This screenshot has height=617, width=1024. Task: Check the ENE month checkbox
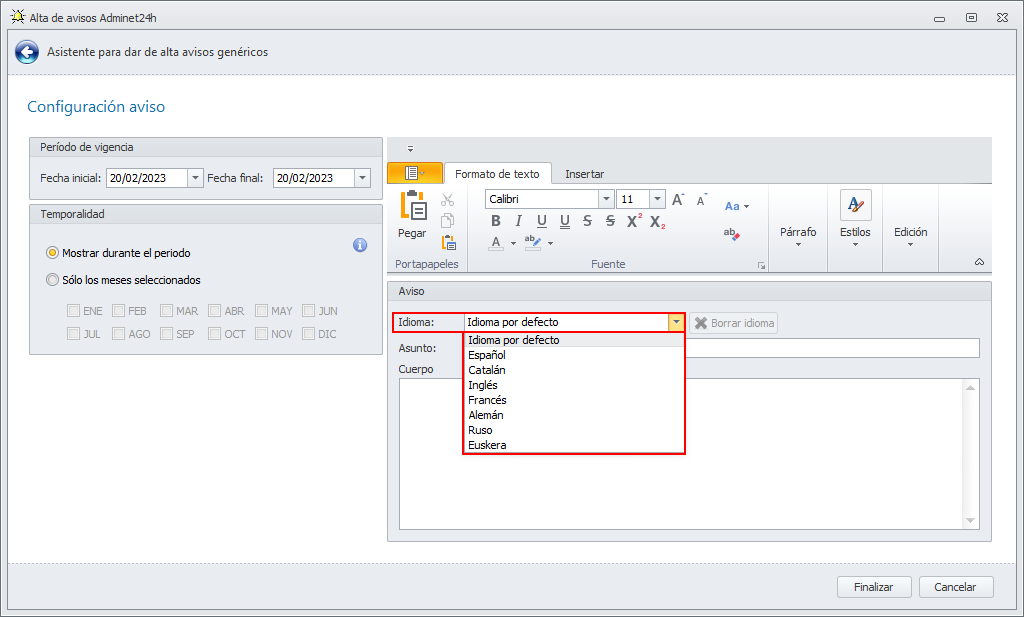(74, 311)
